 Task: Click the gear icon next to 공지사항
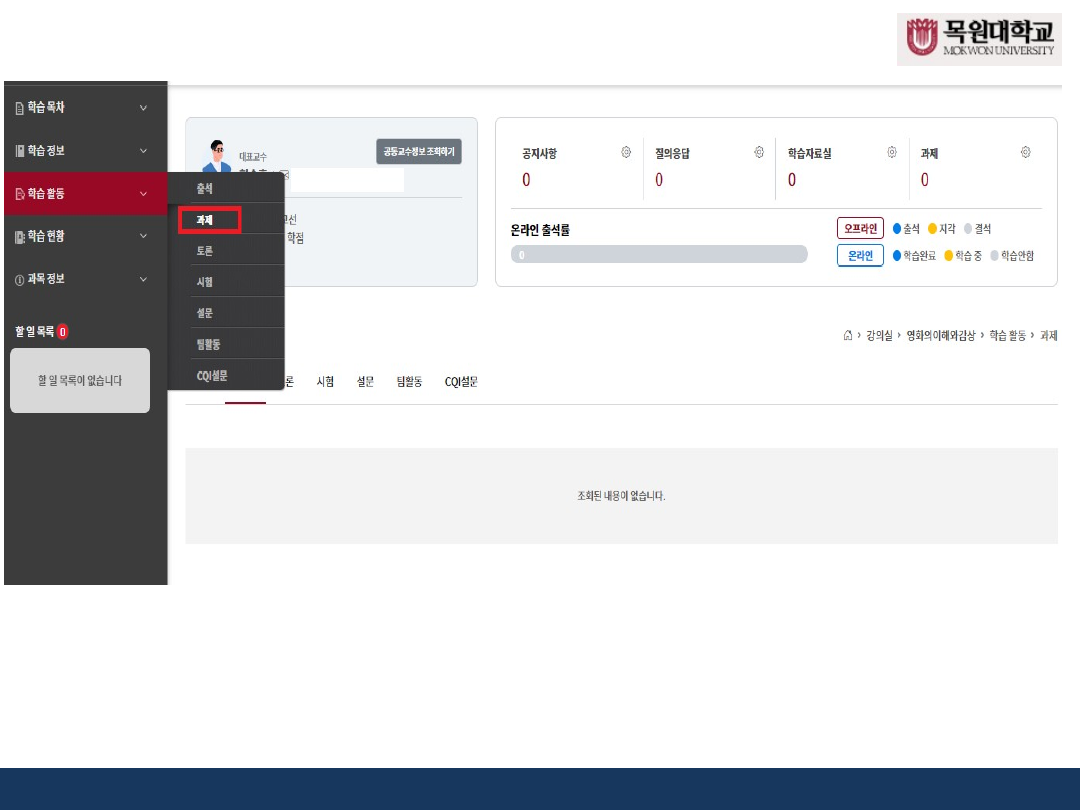(x=626, y=152)
